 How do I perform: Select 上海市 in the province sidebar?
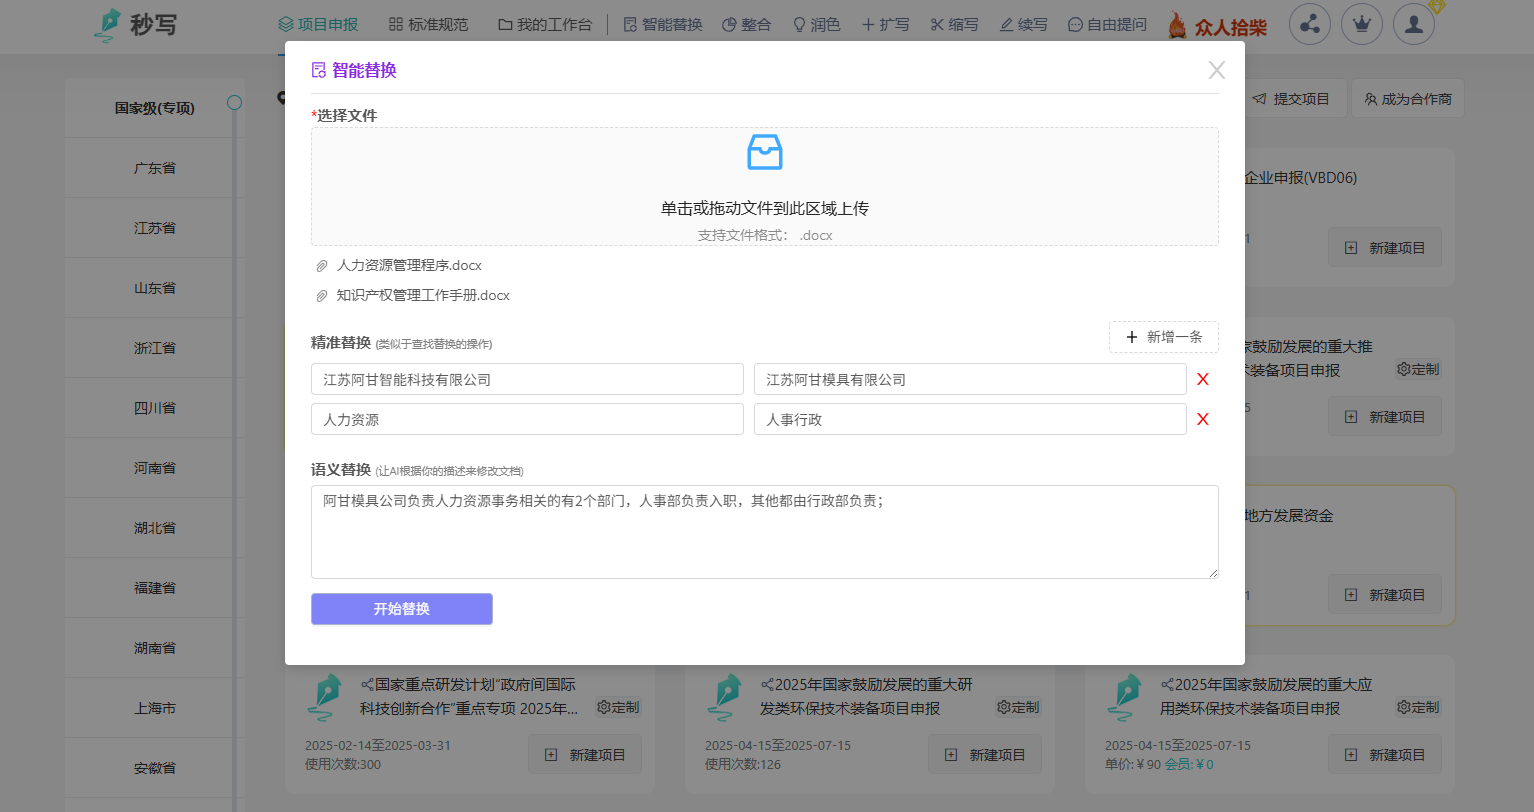[155, 707]
